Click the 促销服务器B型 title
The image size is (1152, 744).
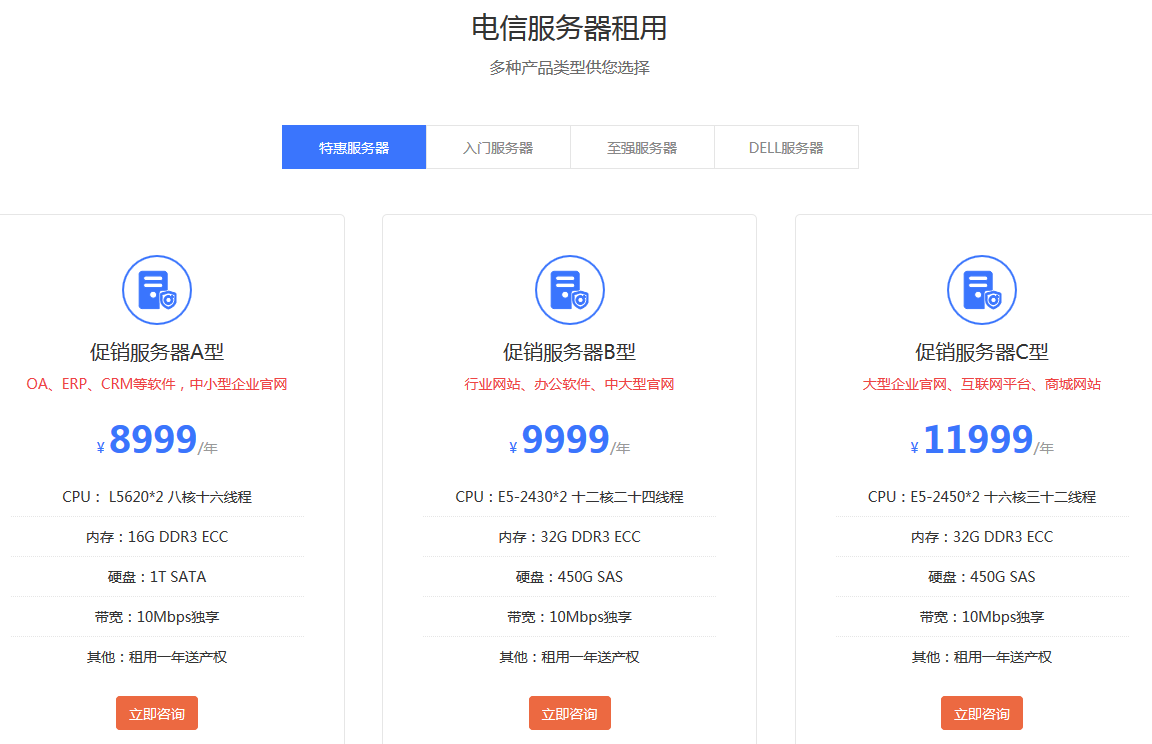click(570, 352)
